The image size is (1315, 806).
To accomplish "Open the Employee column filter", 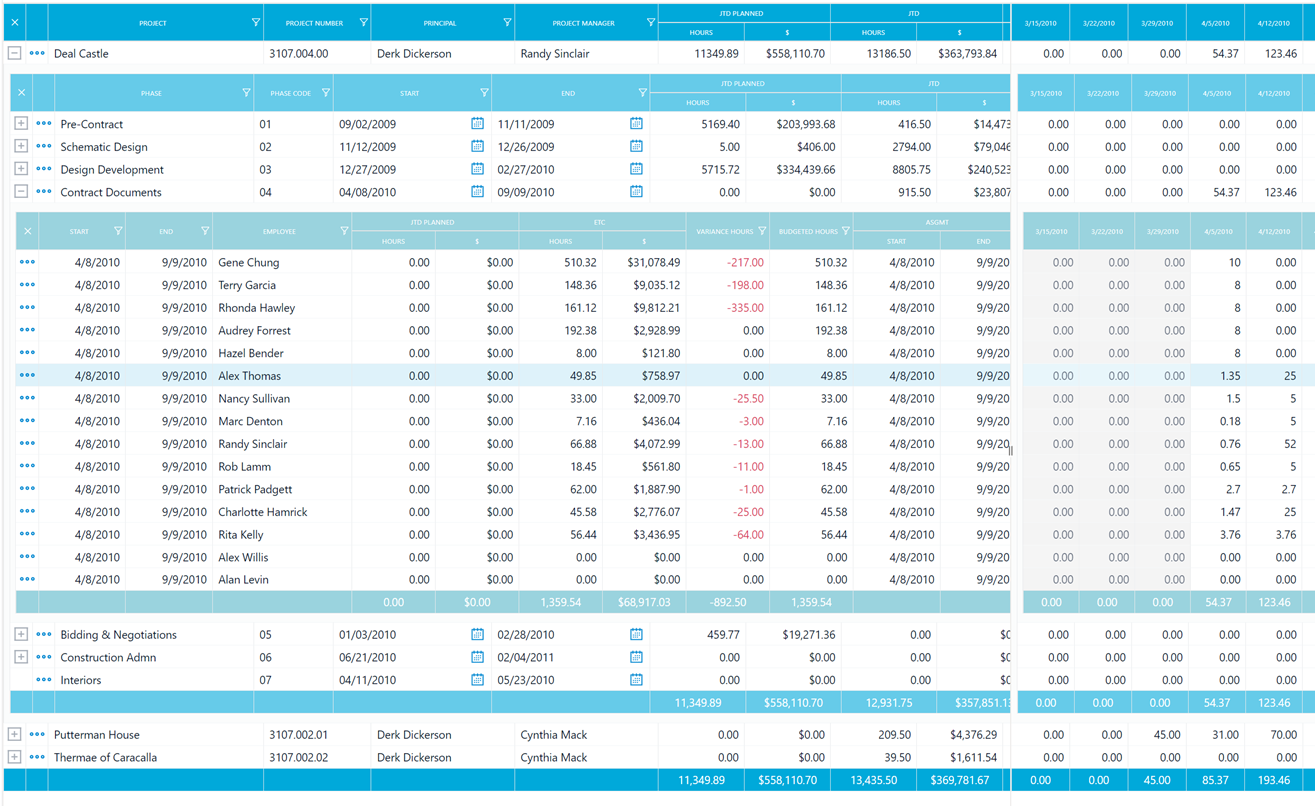I will [x=344, y=231].
